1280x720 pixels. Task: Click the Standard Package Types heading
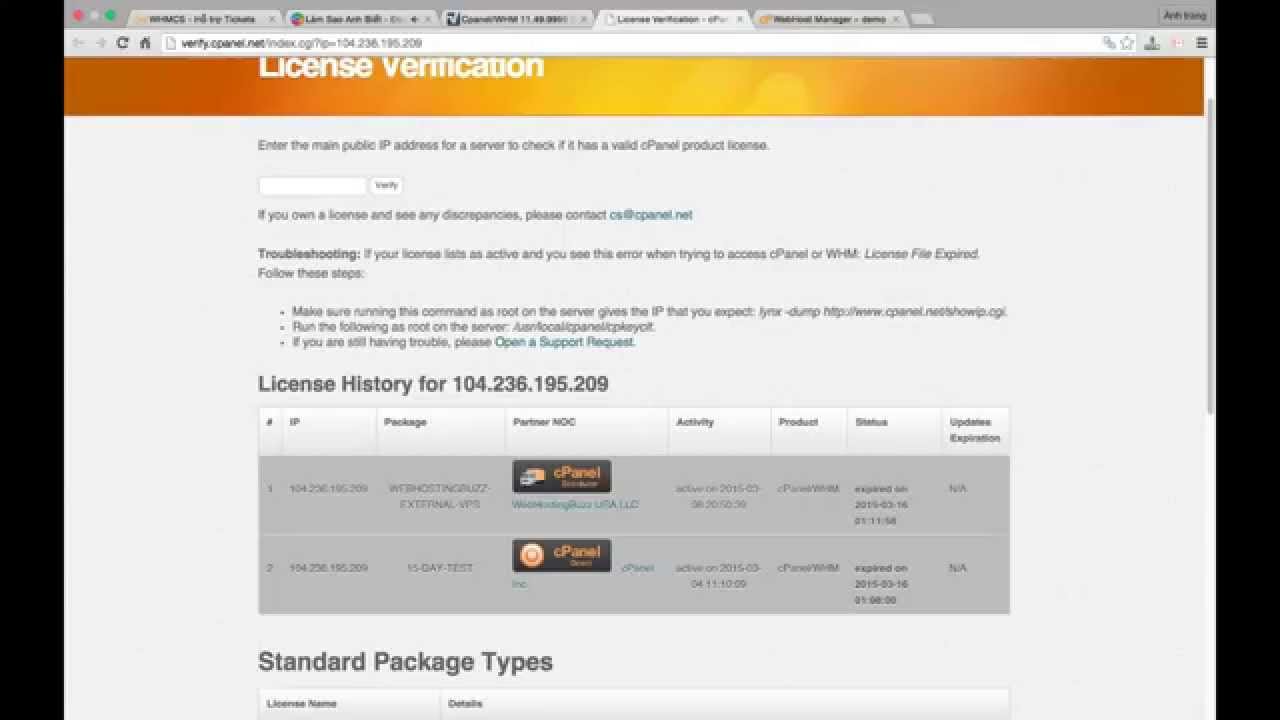(405, 662)
